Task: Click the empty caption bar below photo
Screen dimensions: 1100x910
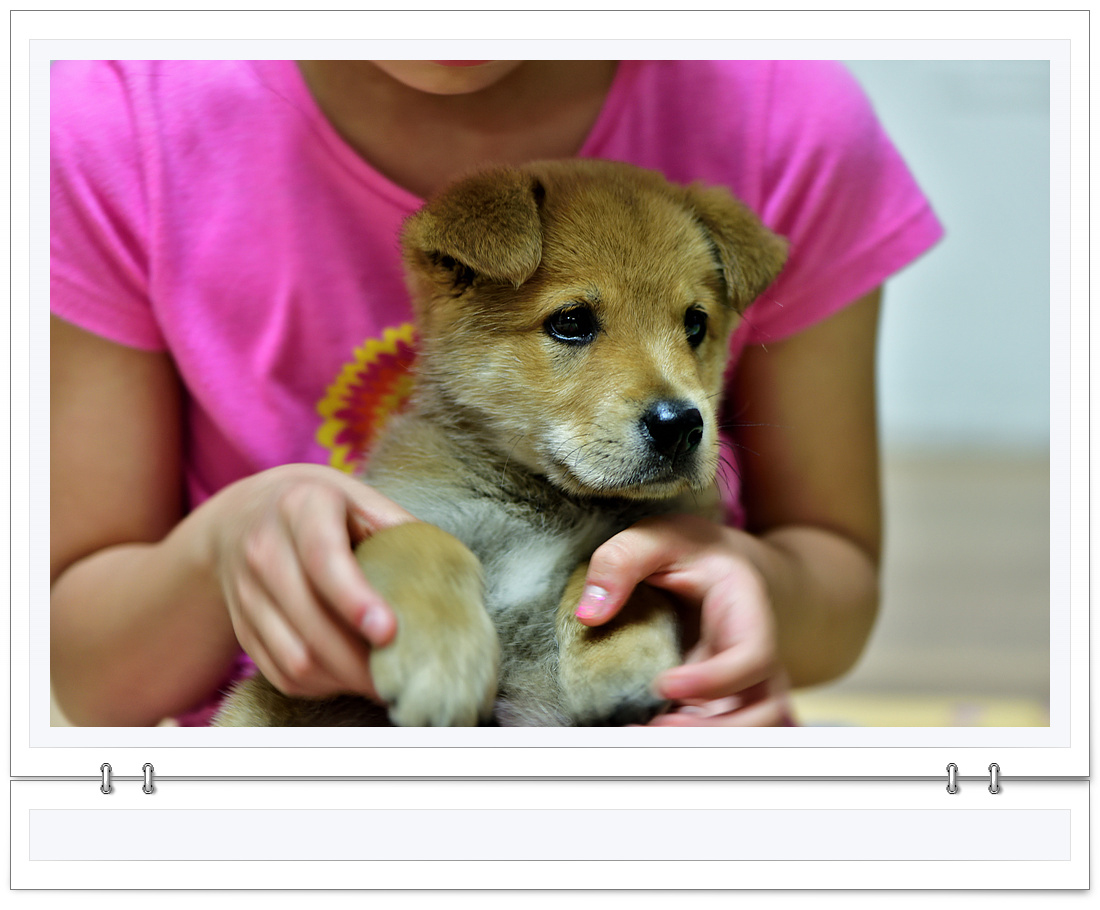Action: point(550,835)
